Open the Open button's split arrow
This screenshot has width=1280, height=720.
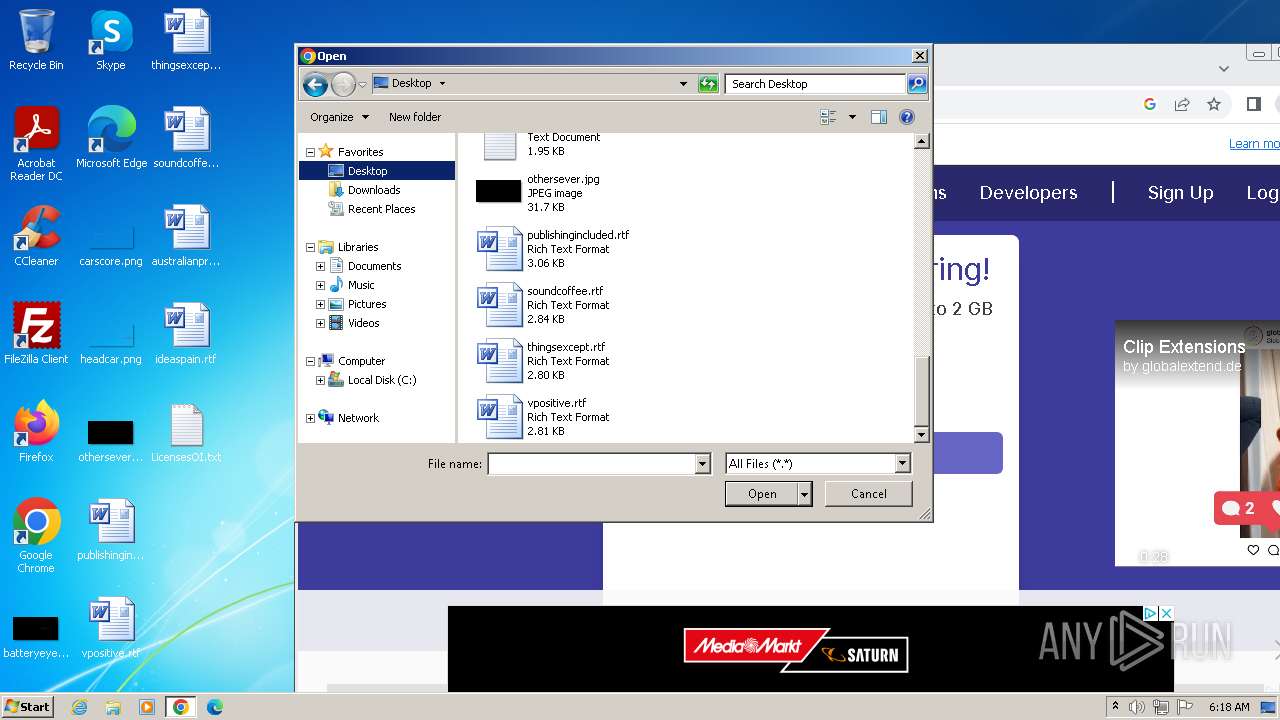pyautogui.click(x=804, y=494)
